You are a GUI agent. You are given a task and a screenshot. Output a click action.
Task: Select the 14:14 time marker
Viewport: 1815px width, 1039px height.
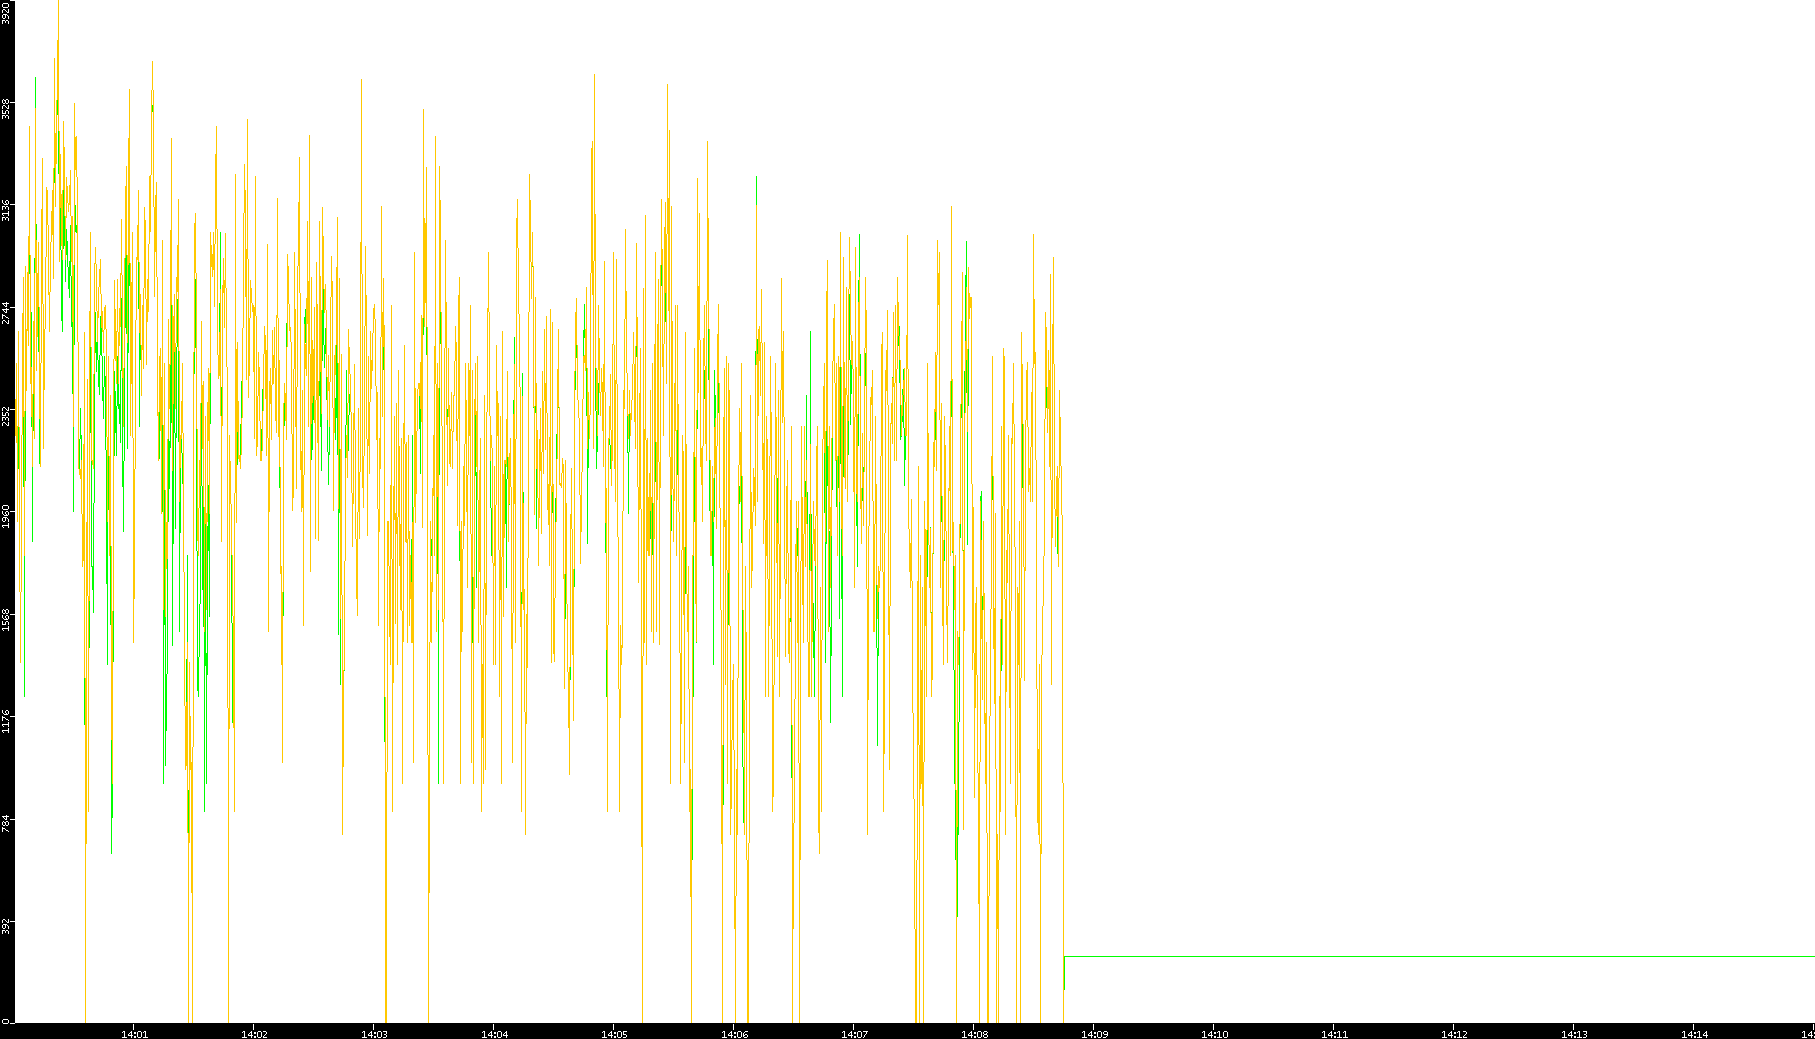coord(1694,1033)
